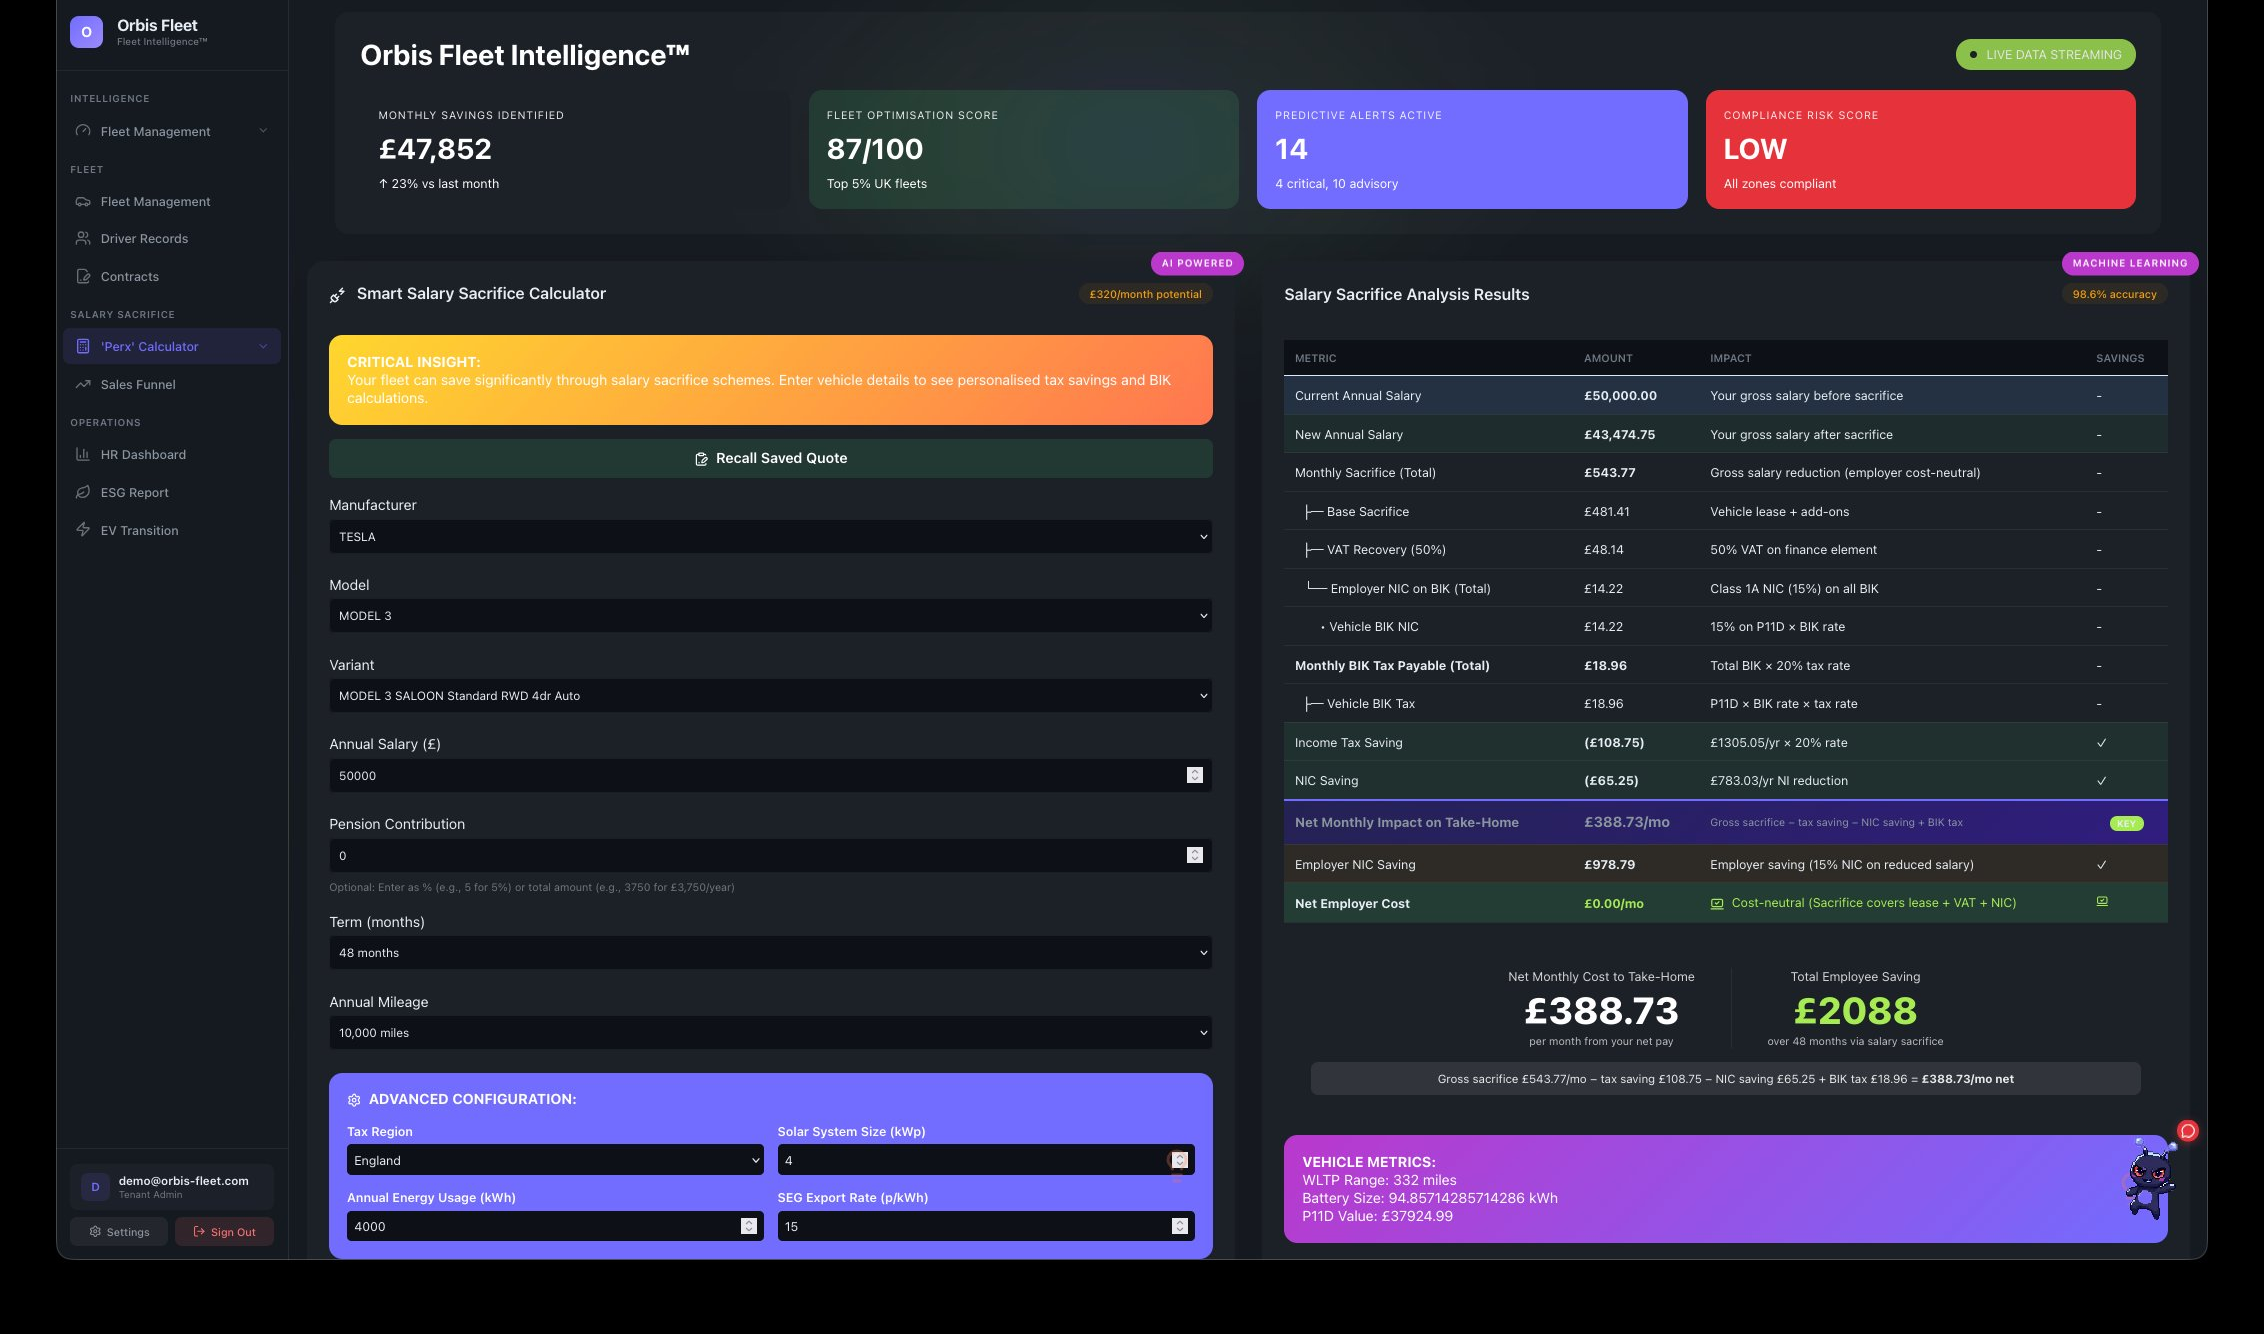Collapse the 'Perx' Calculator sidebar entry chevron
The image size is (2264, 1334).
coord(263,346)
